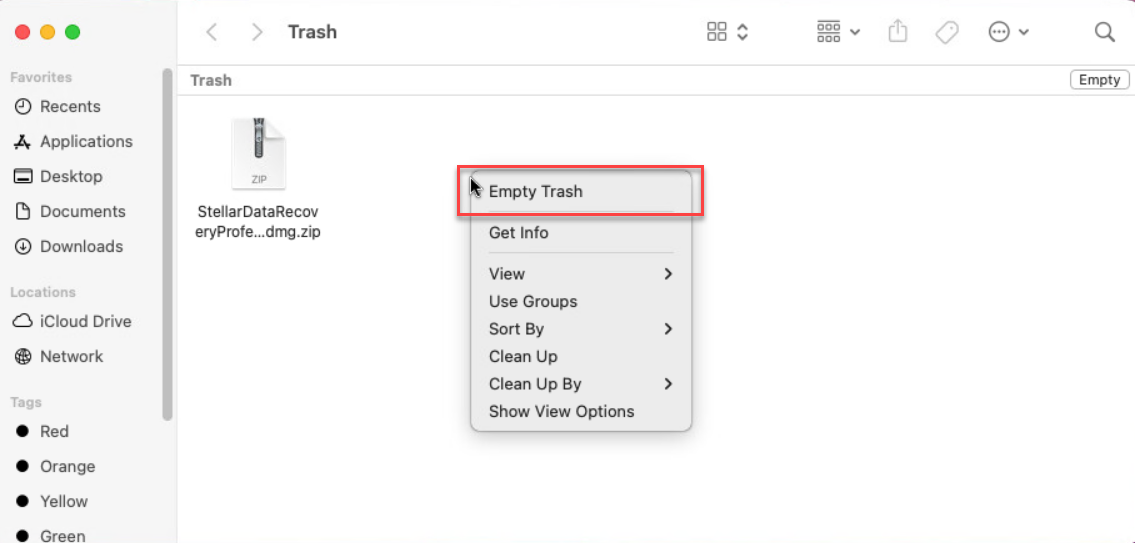Select the StellarDataRecoveryProfe...dmg.zip file name
This screenshot has height=543, width=1135.
click(x=259, y=222)
